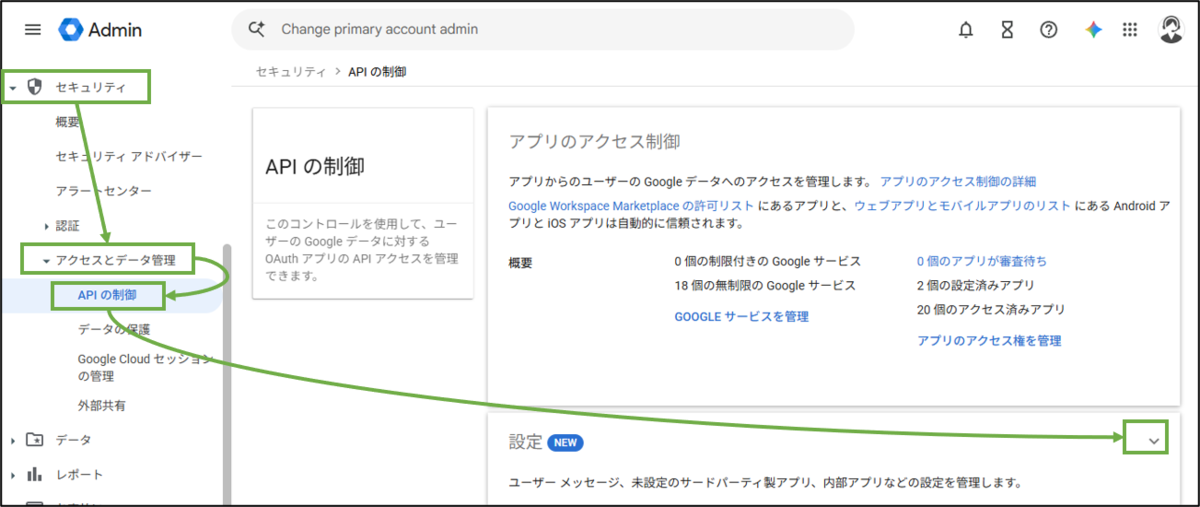Open ウェブアプリとモバイルアプリのリスト link
1200x507 pixels.
tap(962, 205)
